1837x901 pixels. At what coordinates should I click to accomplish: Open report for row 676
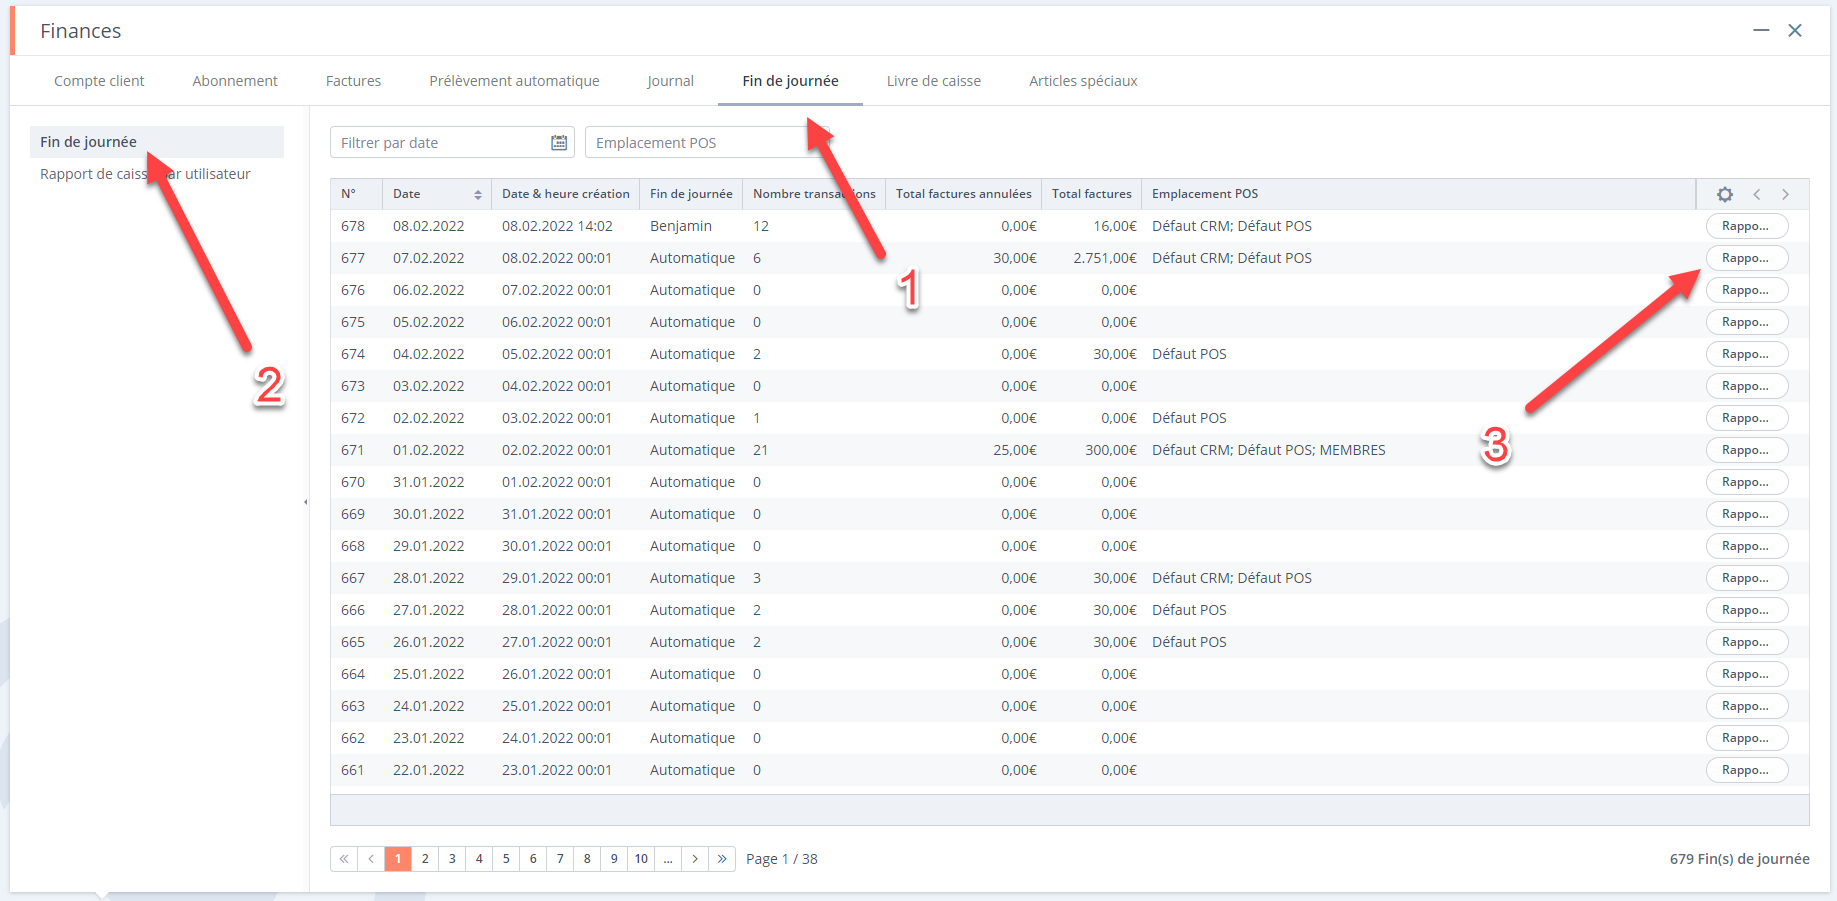[1747, 290]
